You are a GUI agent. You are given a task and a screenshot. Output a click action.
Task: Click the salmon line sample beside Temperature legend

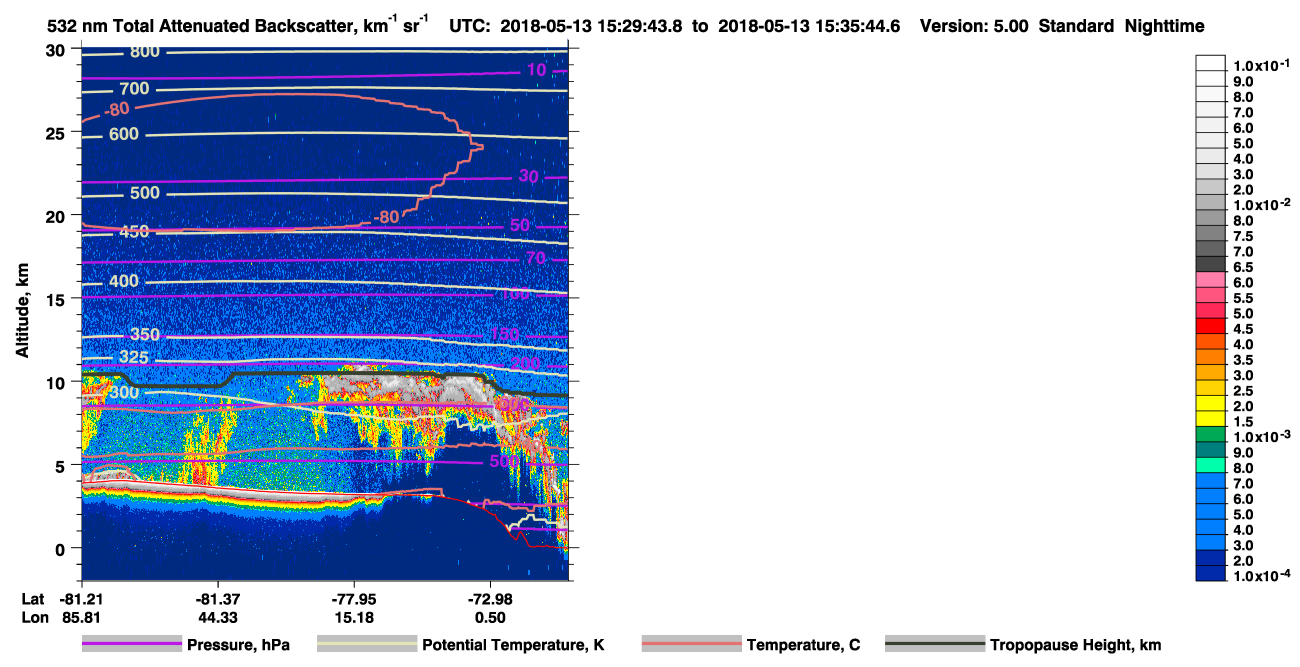(x=692, y=645)
